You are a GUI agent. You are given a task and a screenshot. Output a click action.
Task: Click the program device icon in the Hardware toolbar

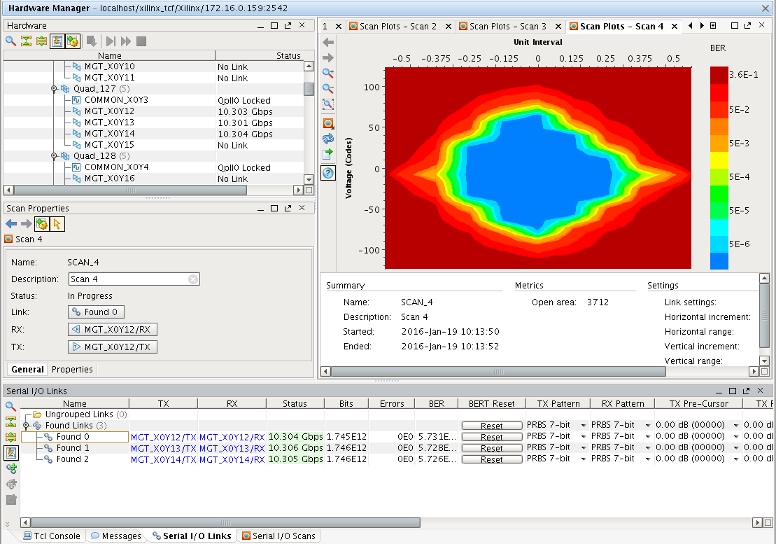point(91,41)
